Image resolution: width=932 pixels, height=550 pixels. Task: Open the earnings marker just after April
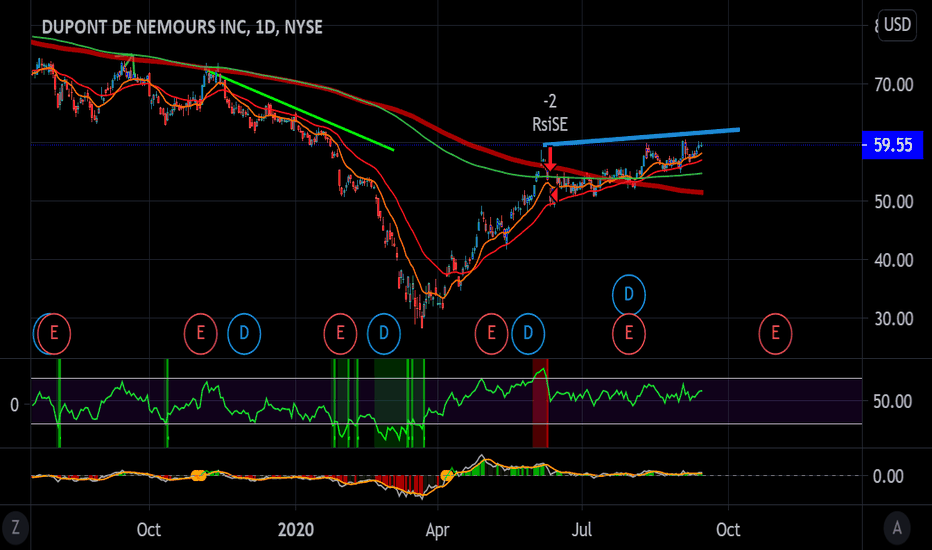(491, 333)
